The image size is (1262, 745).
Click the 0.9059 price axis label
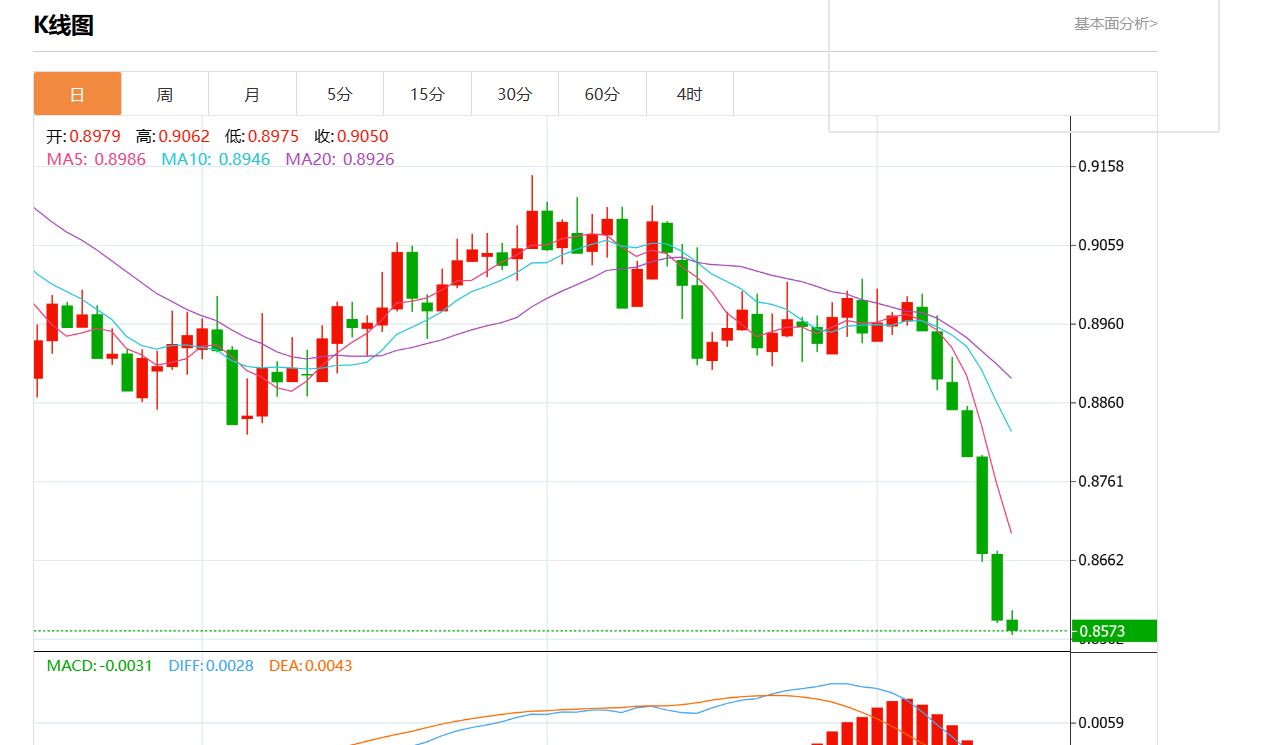tap(1101, 245)
